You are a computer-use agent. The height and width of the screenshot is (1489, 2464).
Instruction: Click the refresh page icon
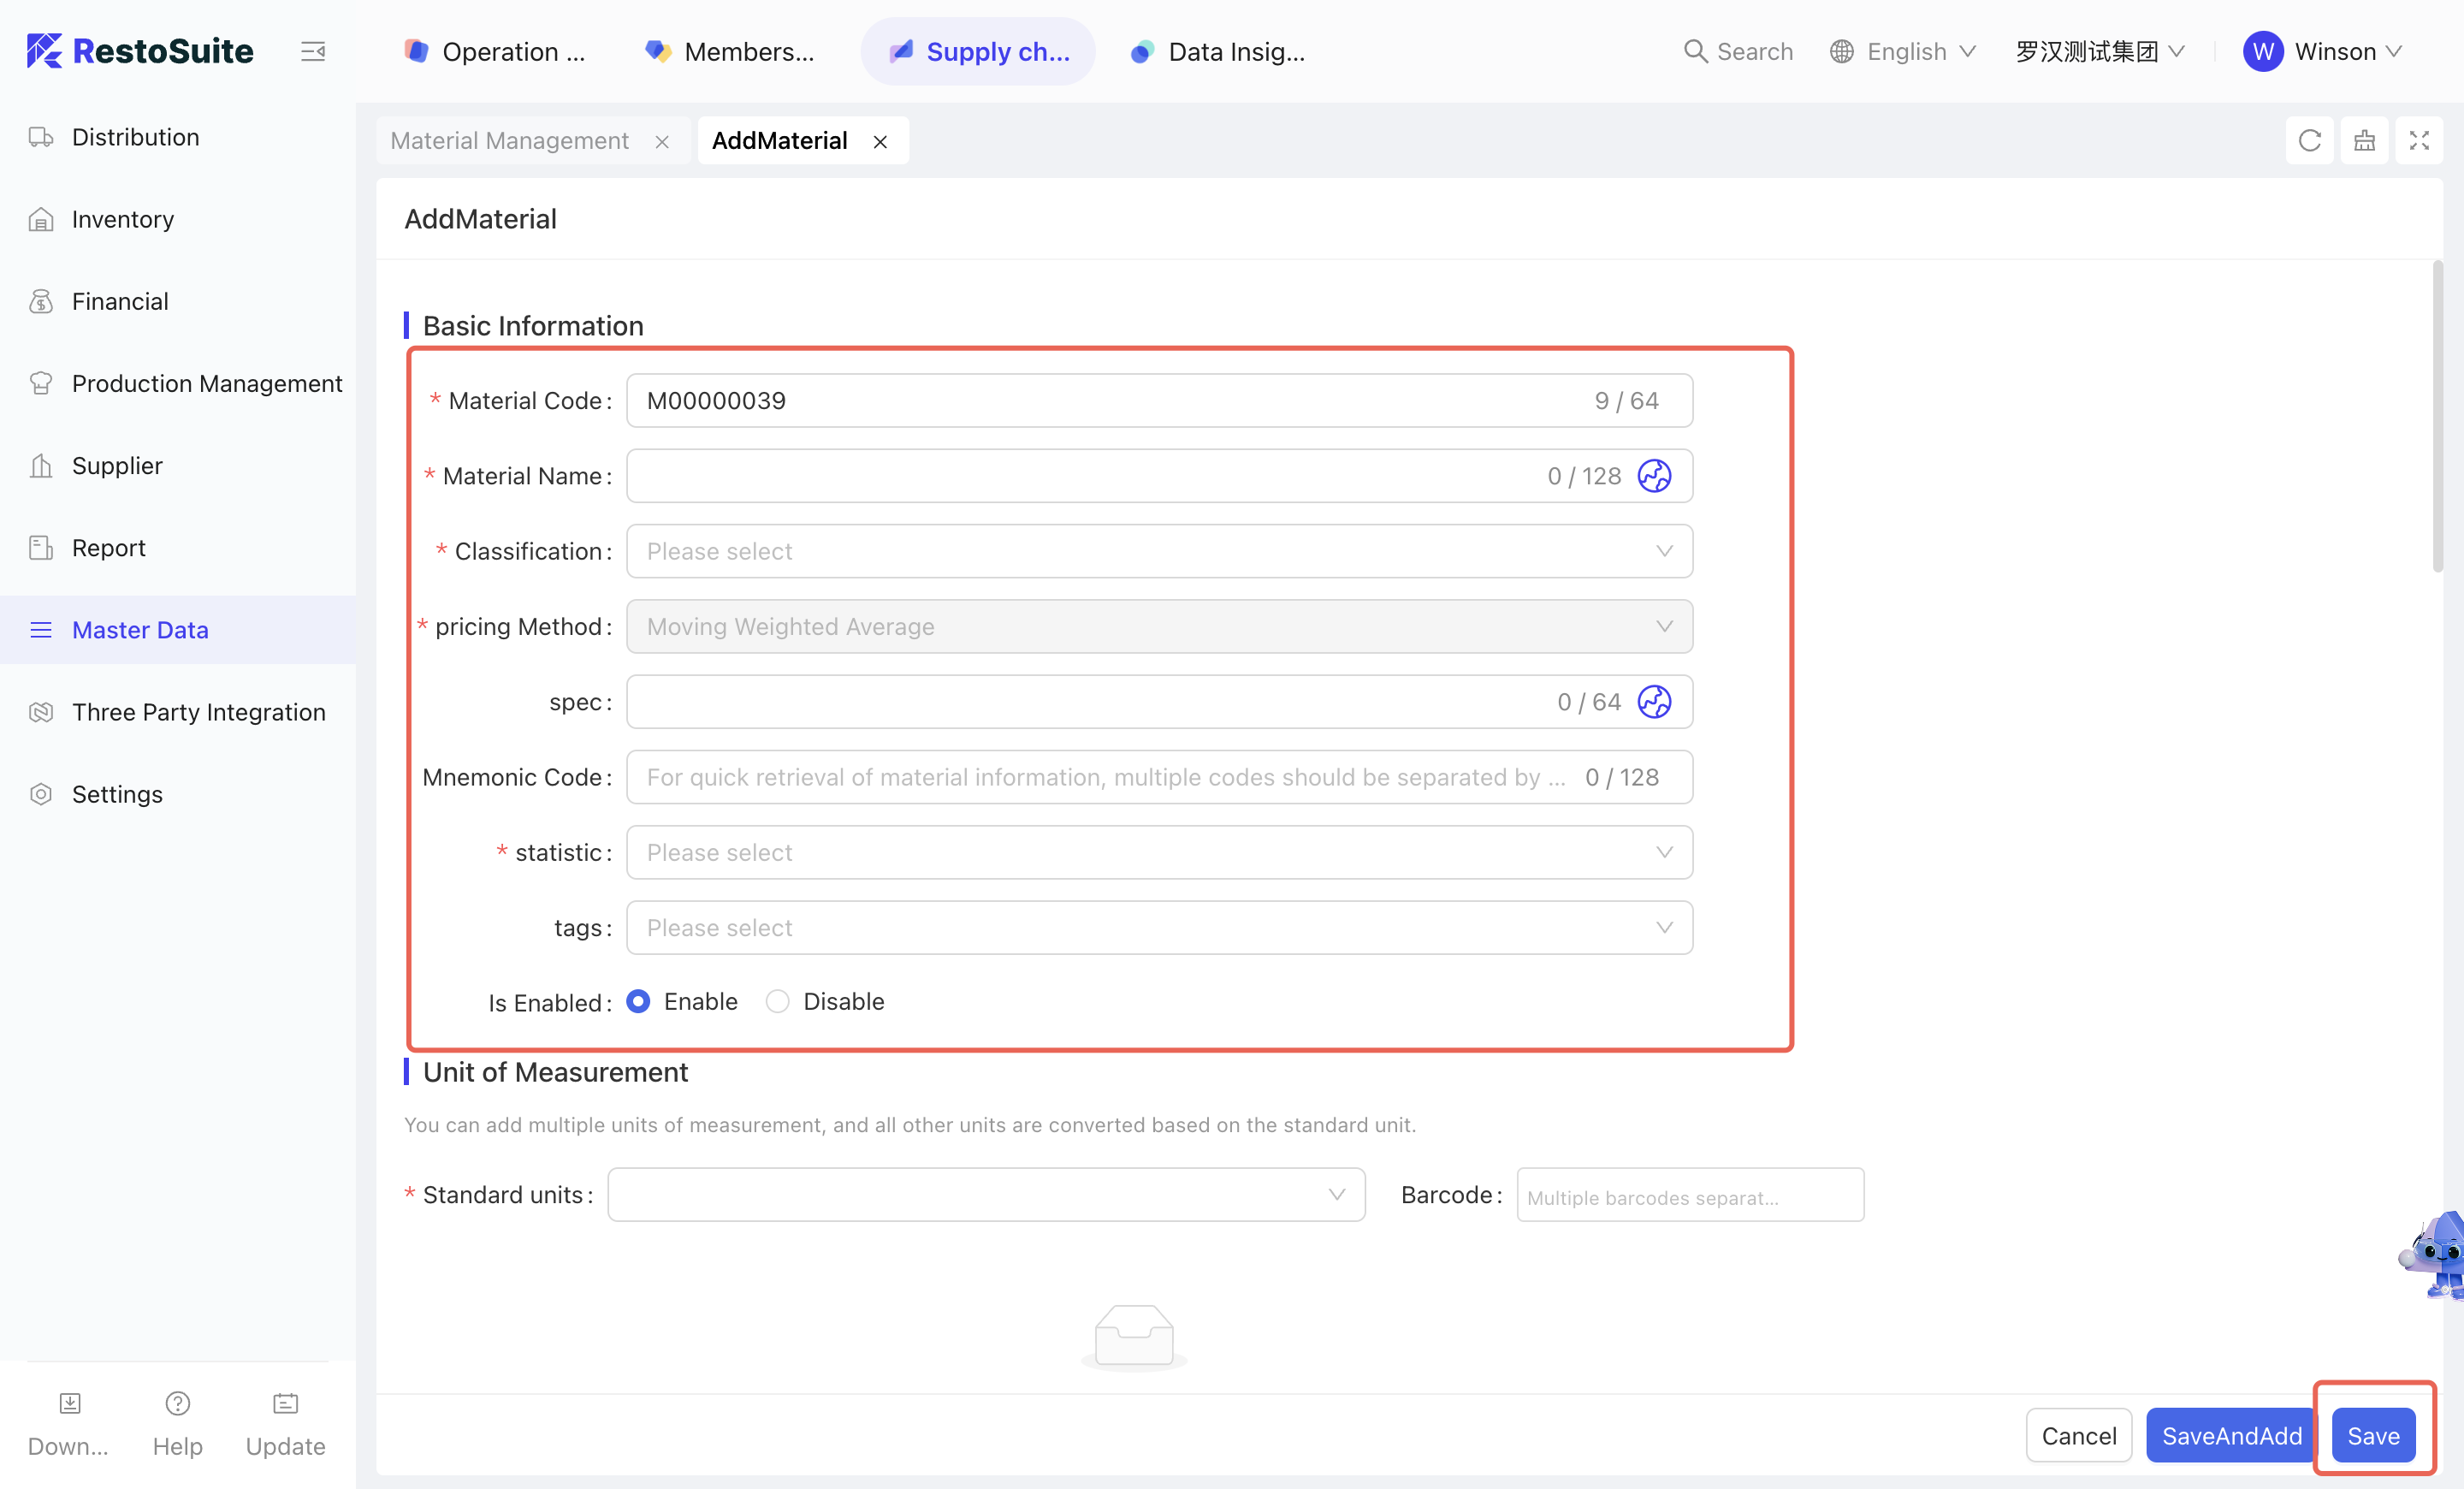2309,141
